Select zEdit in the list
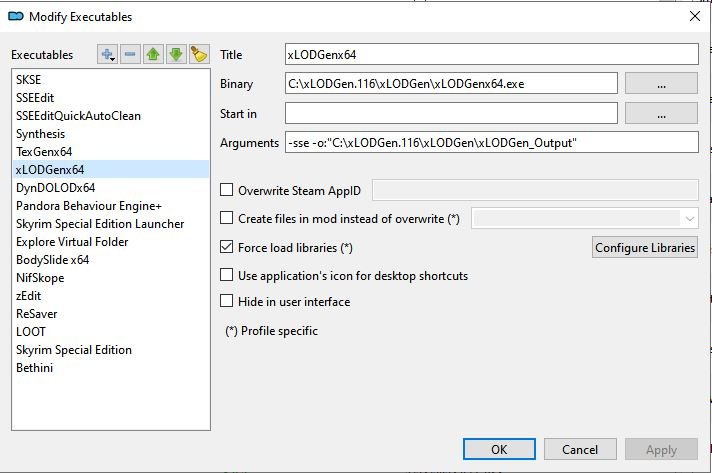 pyautogui.click(x=111, y=296)
